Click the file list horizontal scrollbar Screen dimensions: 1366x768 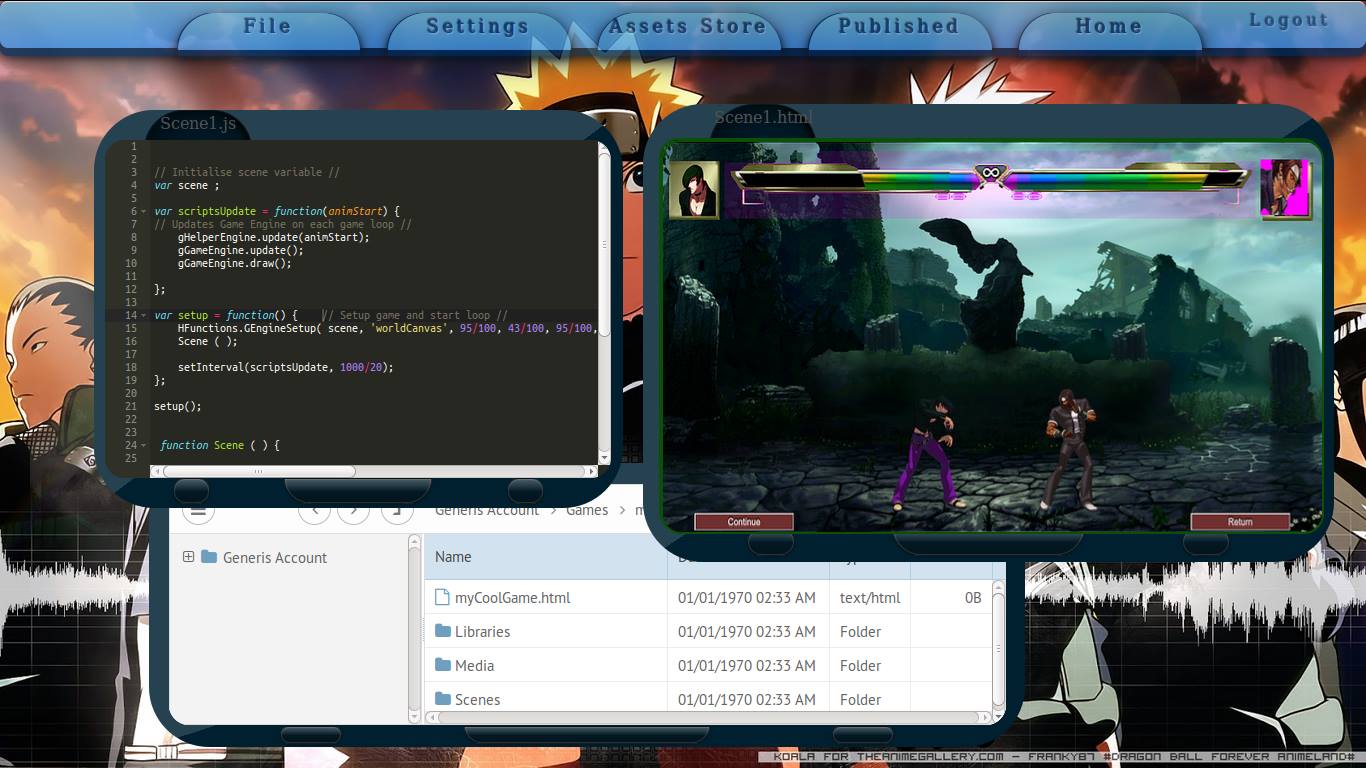pyautogui.click(x=708, y=717)
